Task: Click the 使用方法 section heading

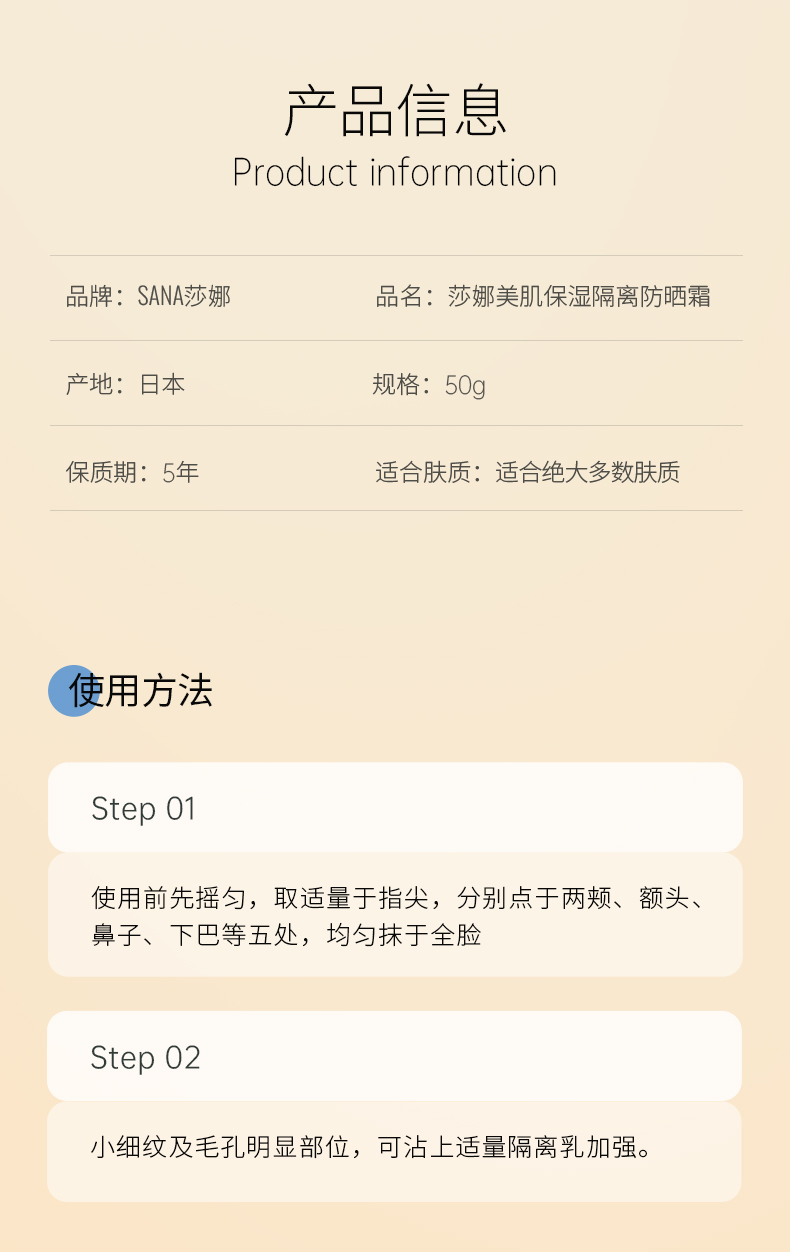Action: tap(141, 691)
